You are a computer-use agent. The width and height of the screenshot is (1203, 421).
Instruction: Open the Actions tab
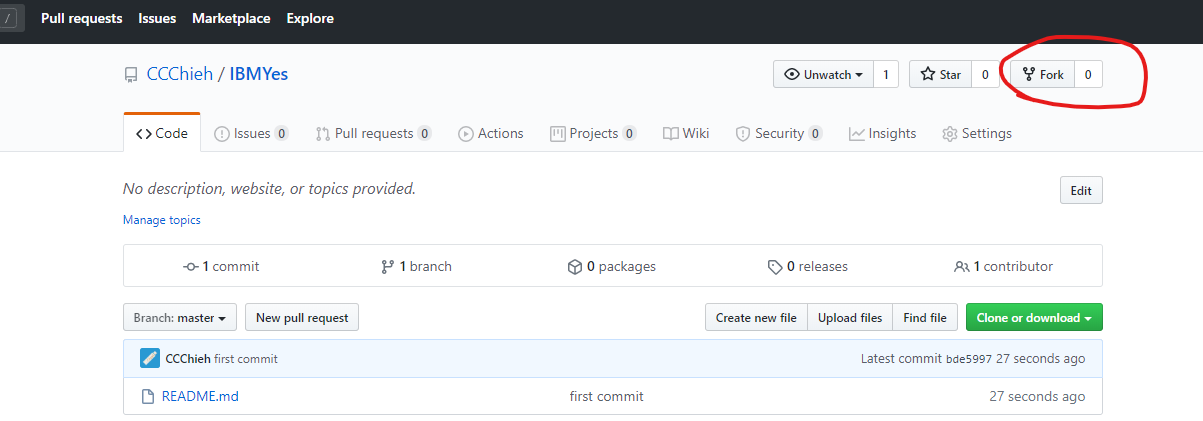click(x=491, y=133)
